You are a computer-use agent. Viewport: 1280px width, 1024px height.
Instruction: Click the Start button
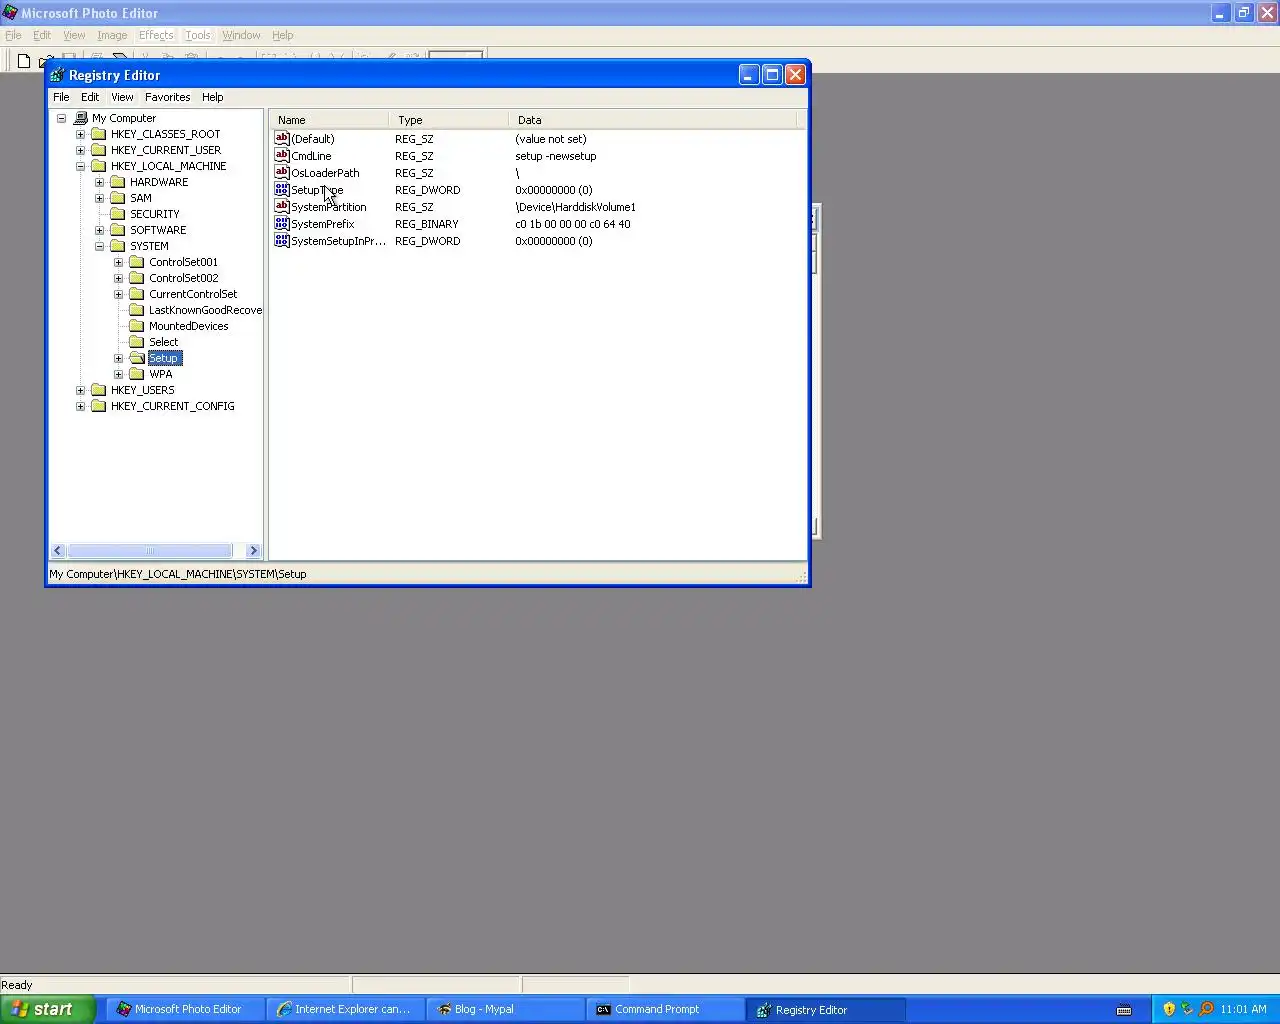point(48,1009)
